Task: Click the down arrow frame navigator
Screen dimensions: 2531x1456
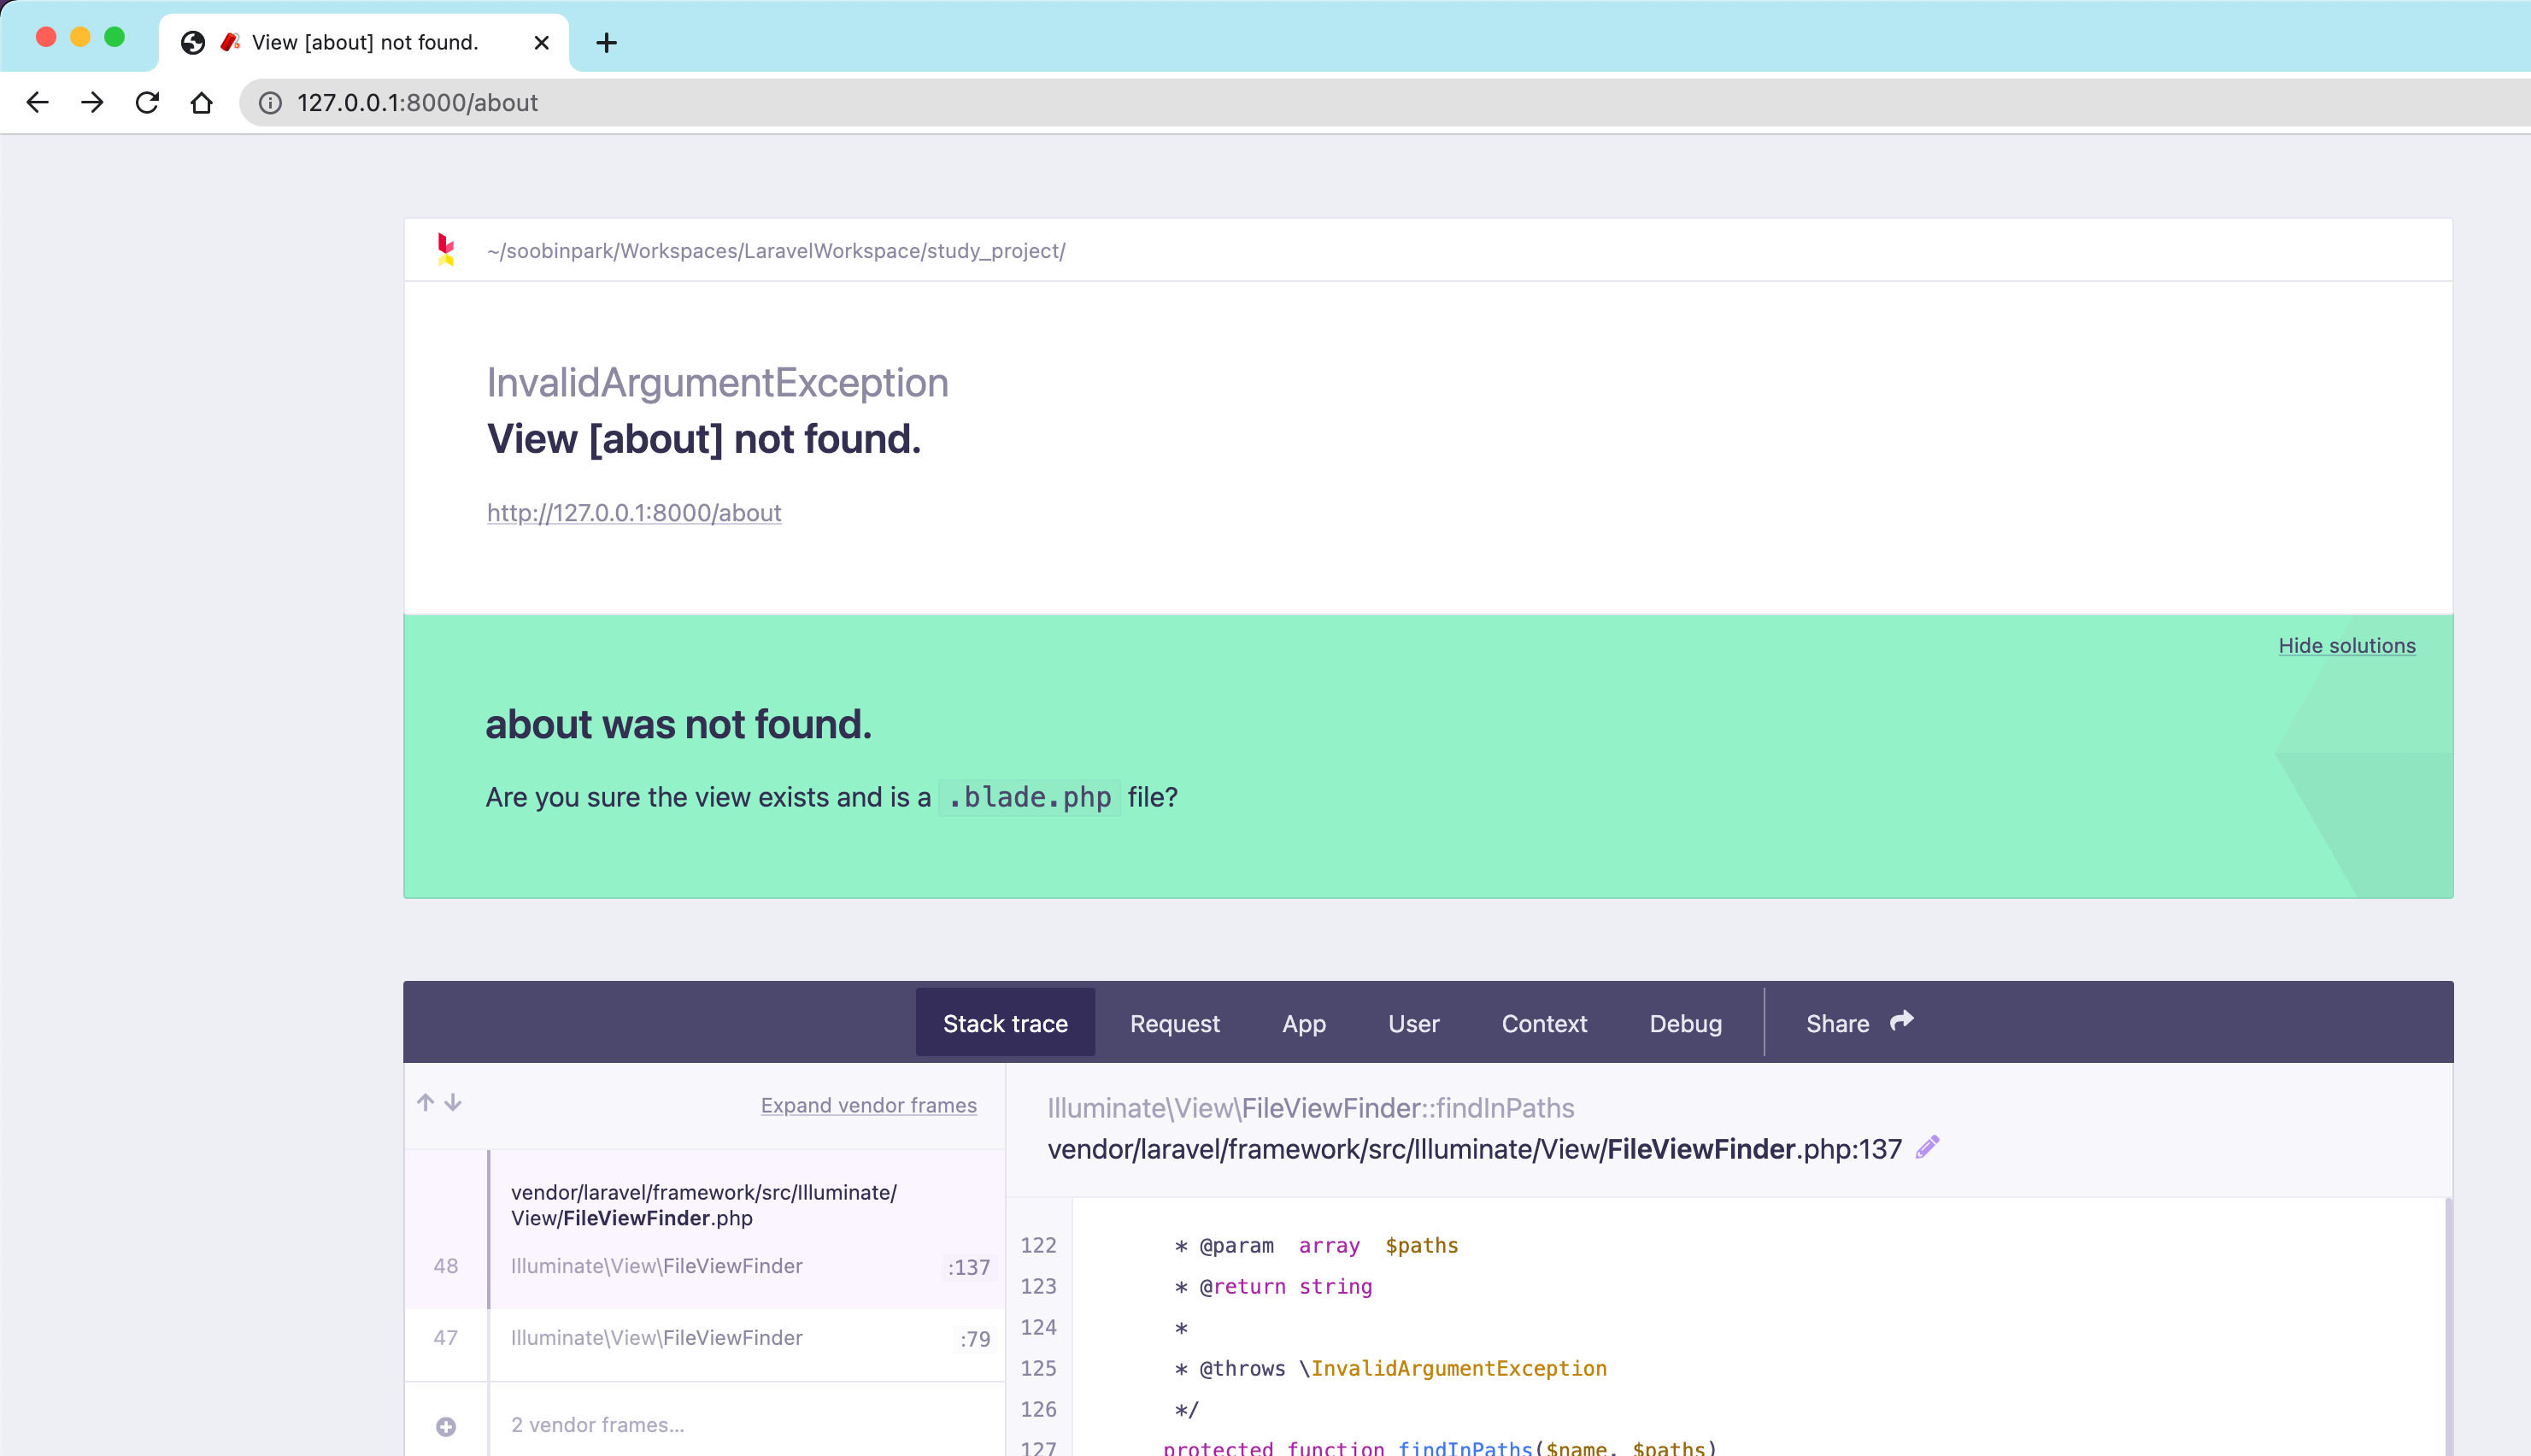Action: [x=454, y=1103]
